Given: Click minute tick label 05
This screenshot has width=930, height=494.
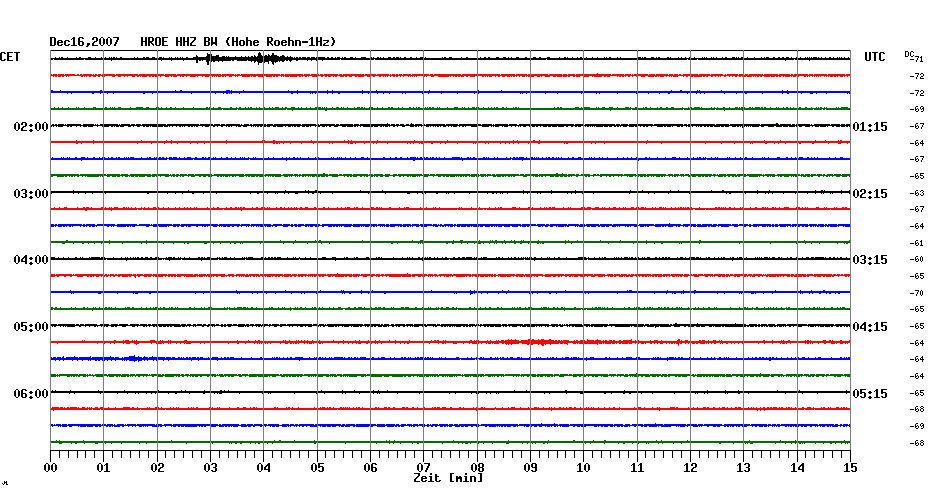Looking at the screenshot, I should pyautogui.click(x=317, y=468).
